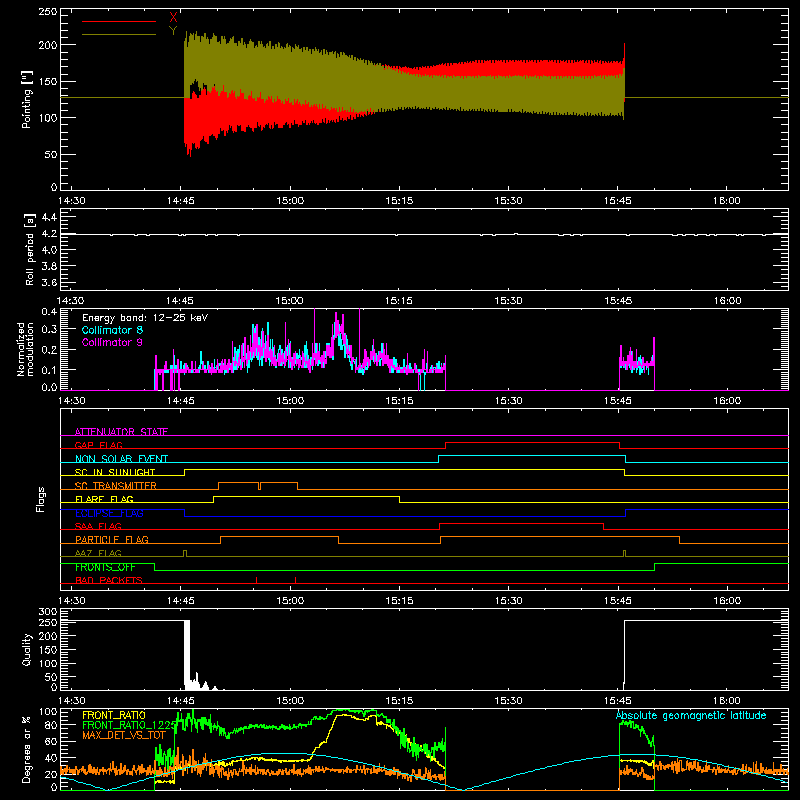800x800 pixels.
Task: Click the 15:30 time label under Roll period plot
Action: click(x=508, y=301)
